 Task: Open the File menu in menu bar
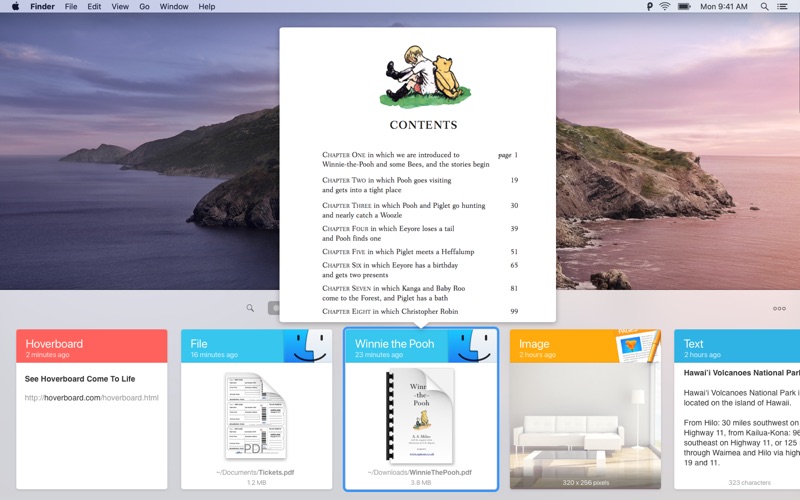[71, 7]
